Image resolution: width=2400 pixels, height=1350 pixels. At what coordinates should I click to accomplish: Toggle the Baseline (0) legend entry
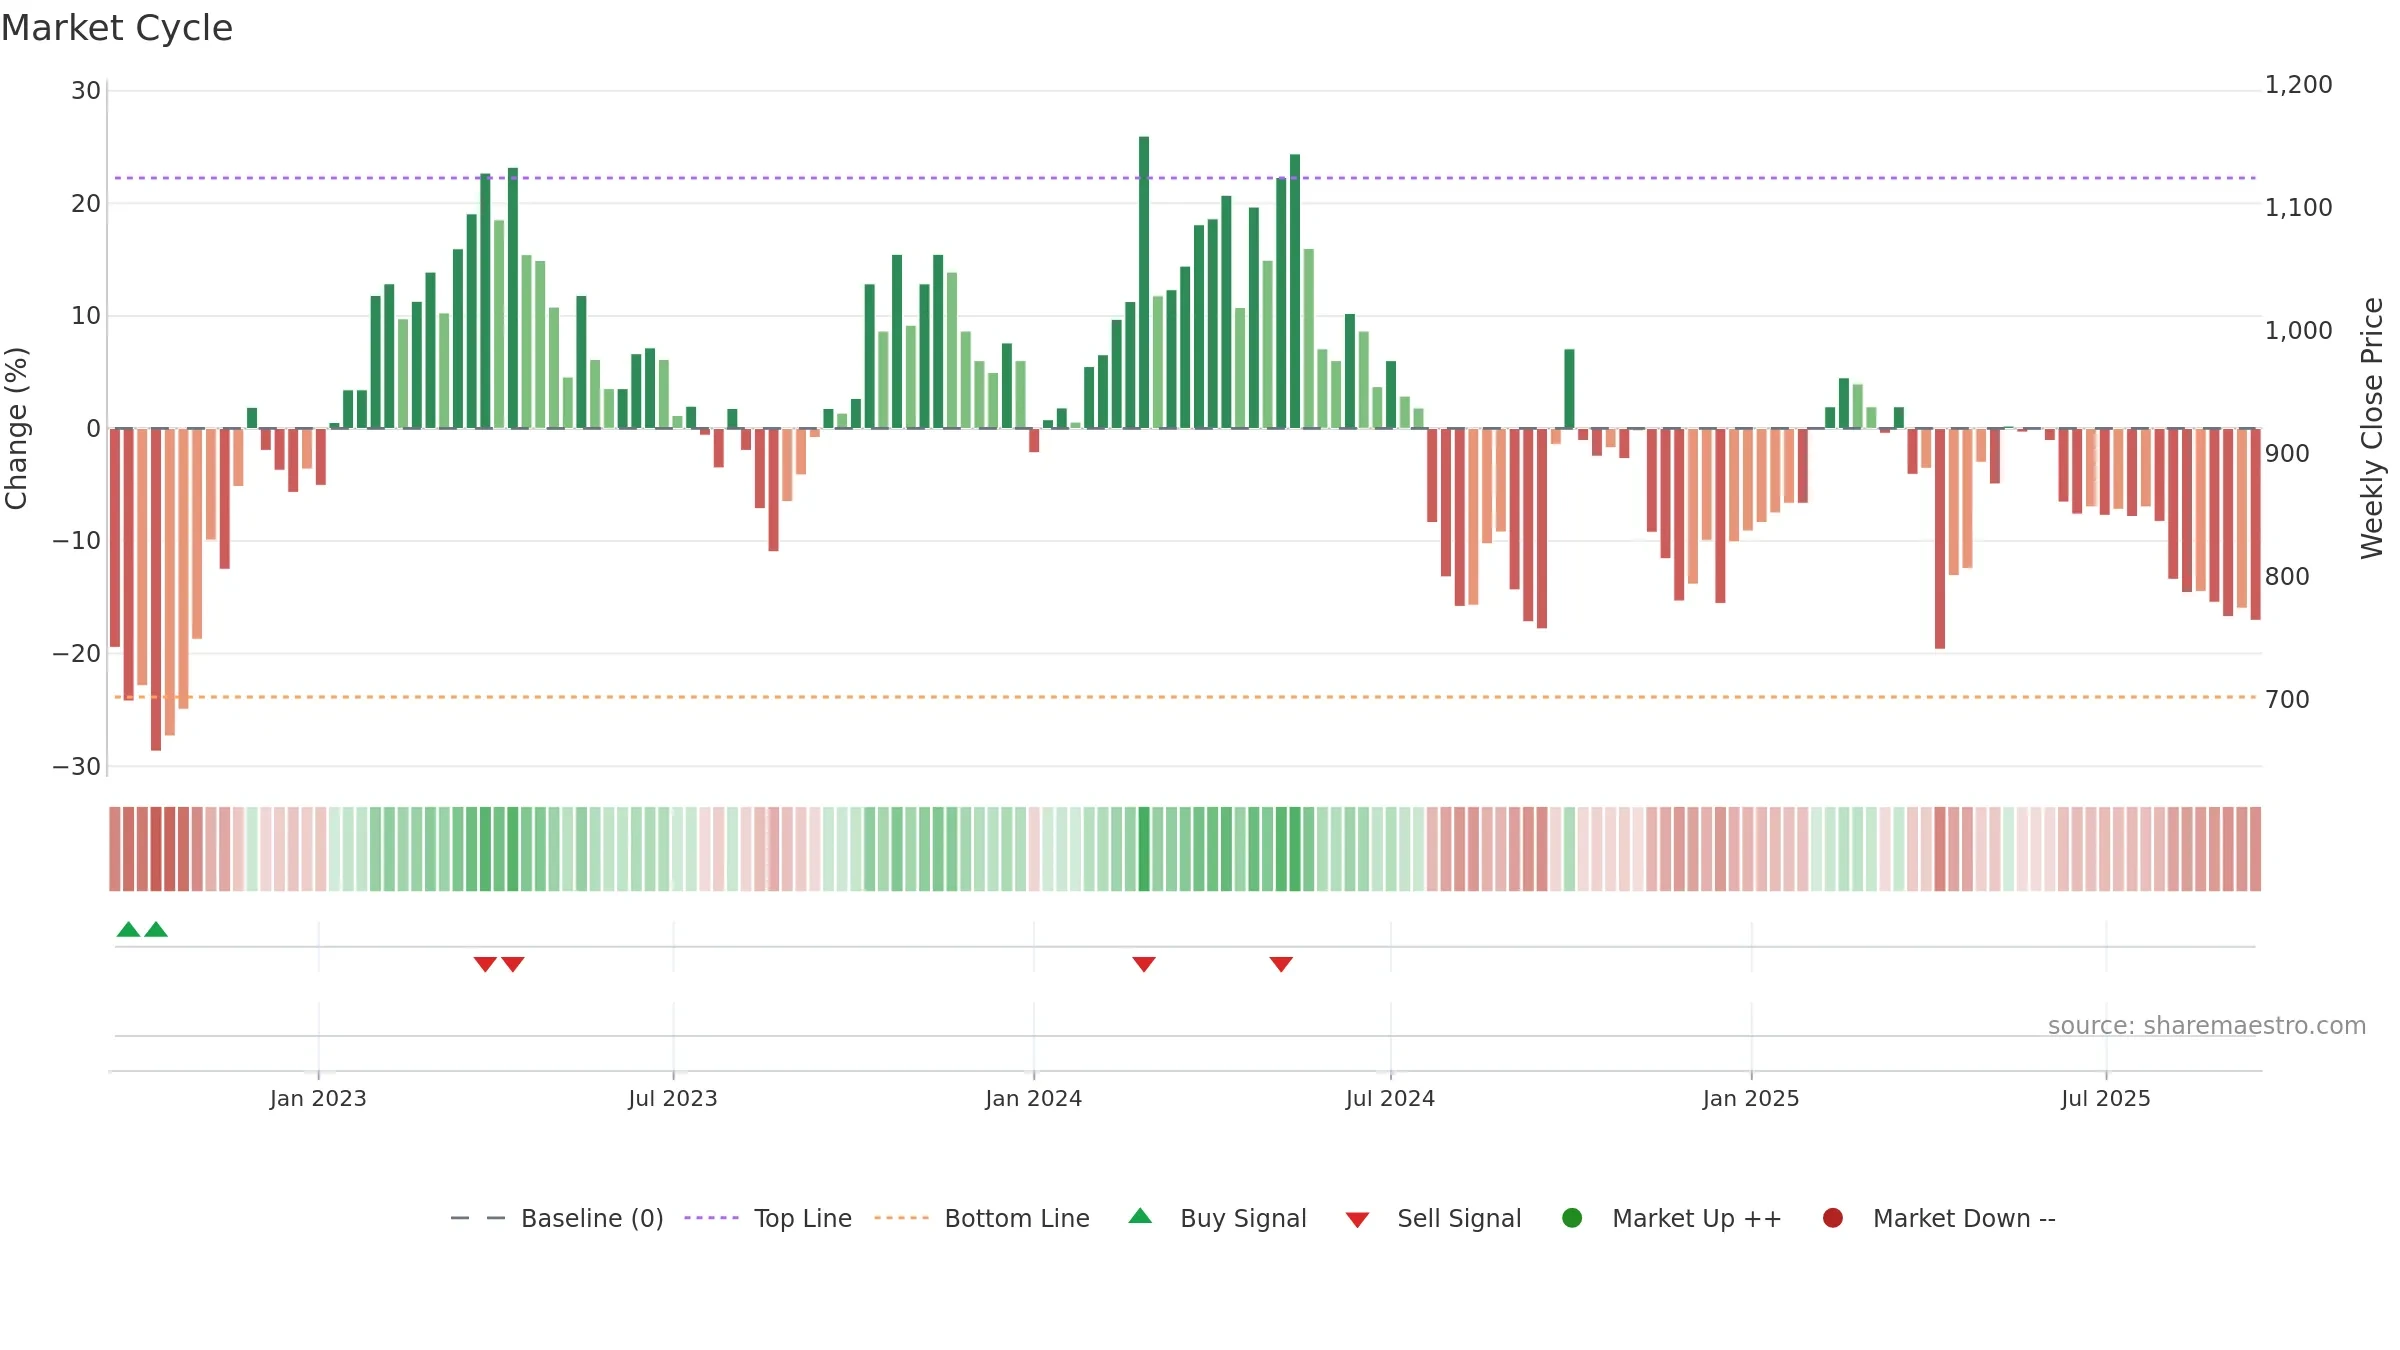[x=557, y=1218]
